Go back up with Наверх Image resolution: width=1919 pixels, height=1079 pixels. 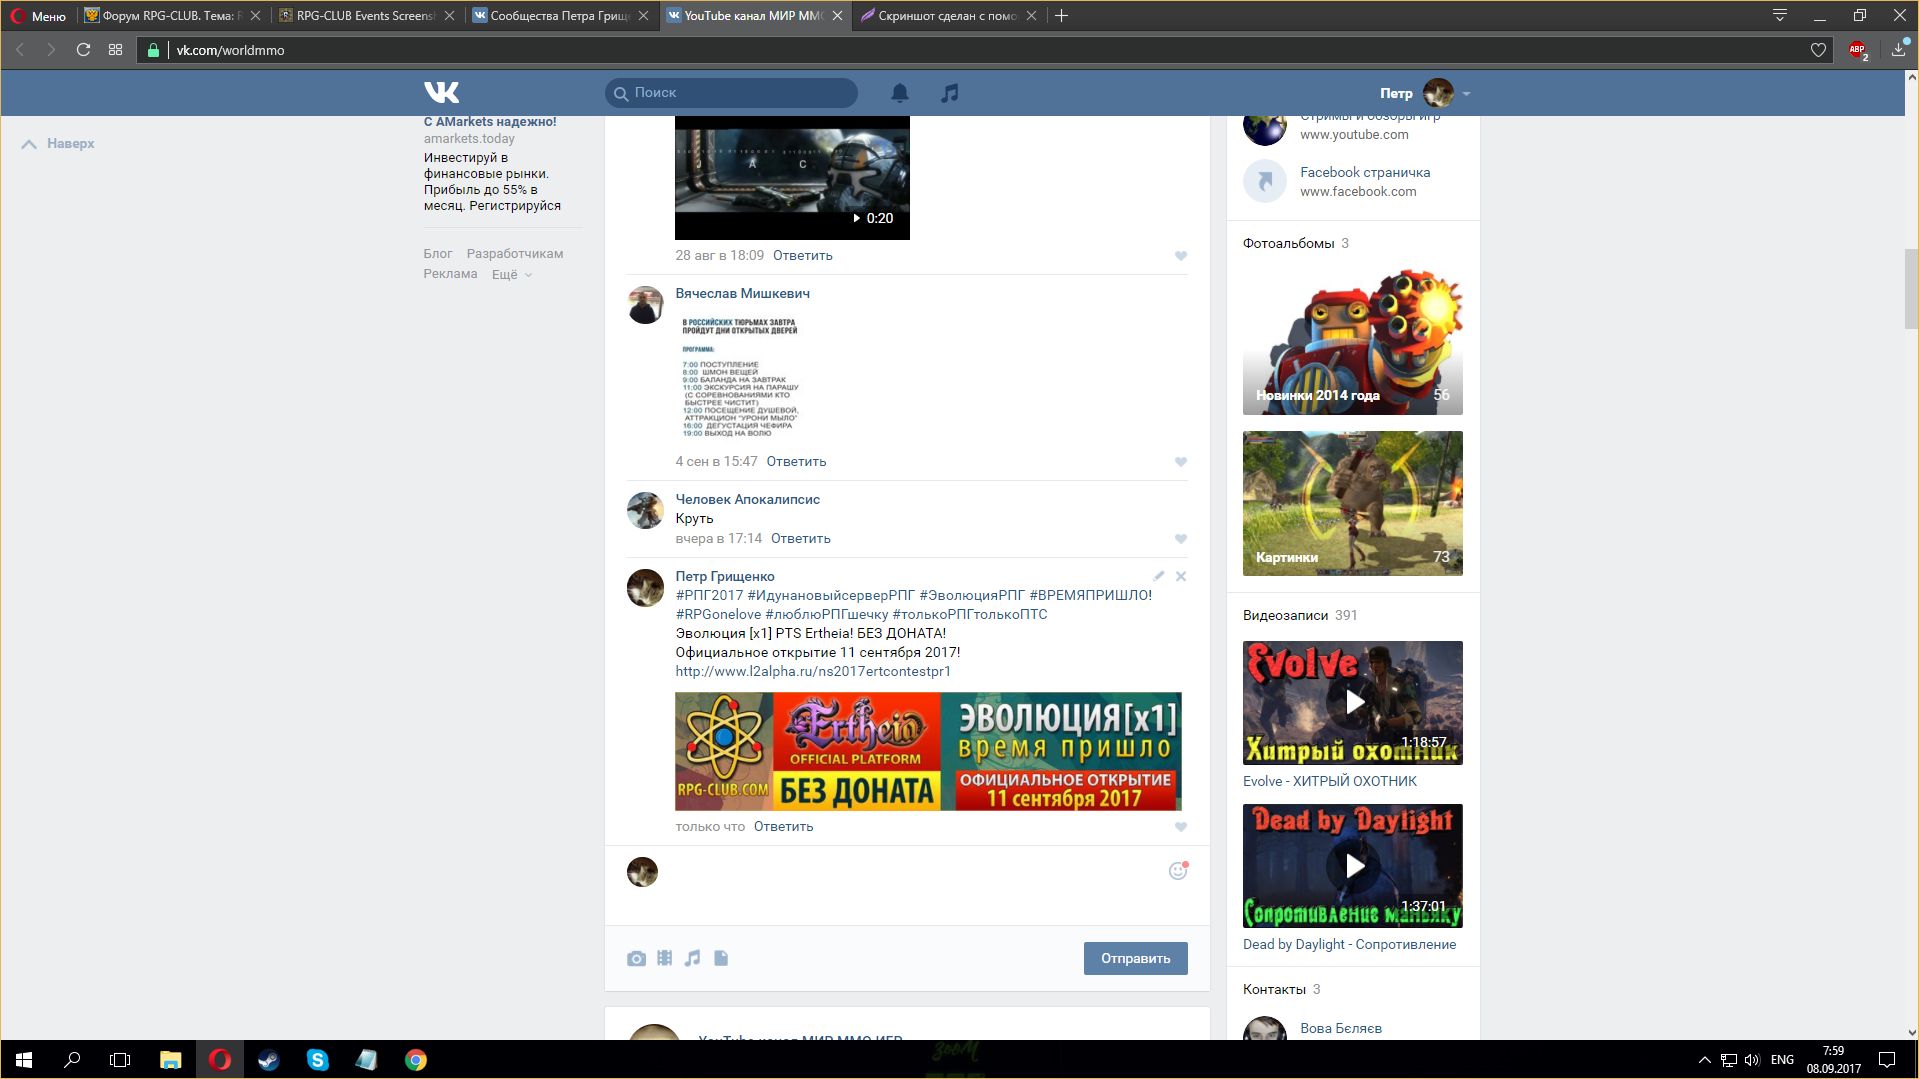58,144
